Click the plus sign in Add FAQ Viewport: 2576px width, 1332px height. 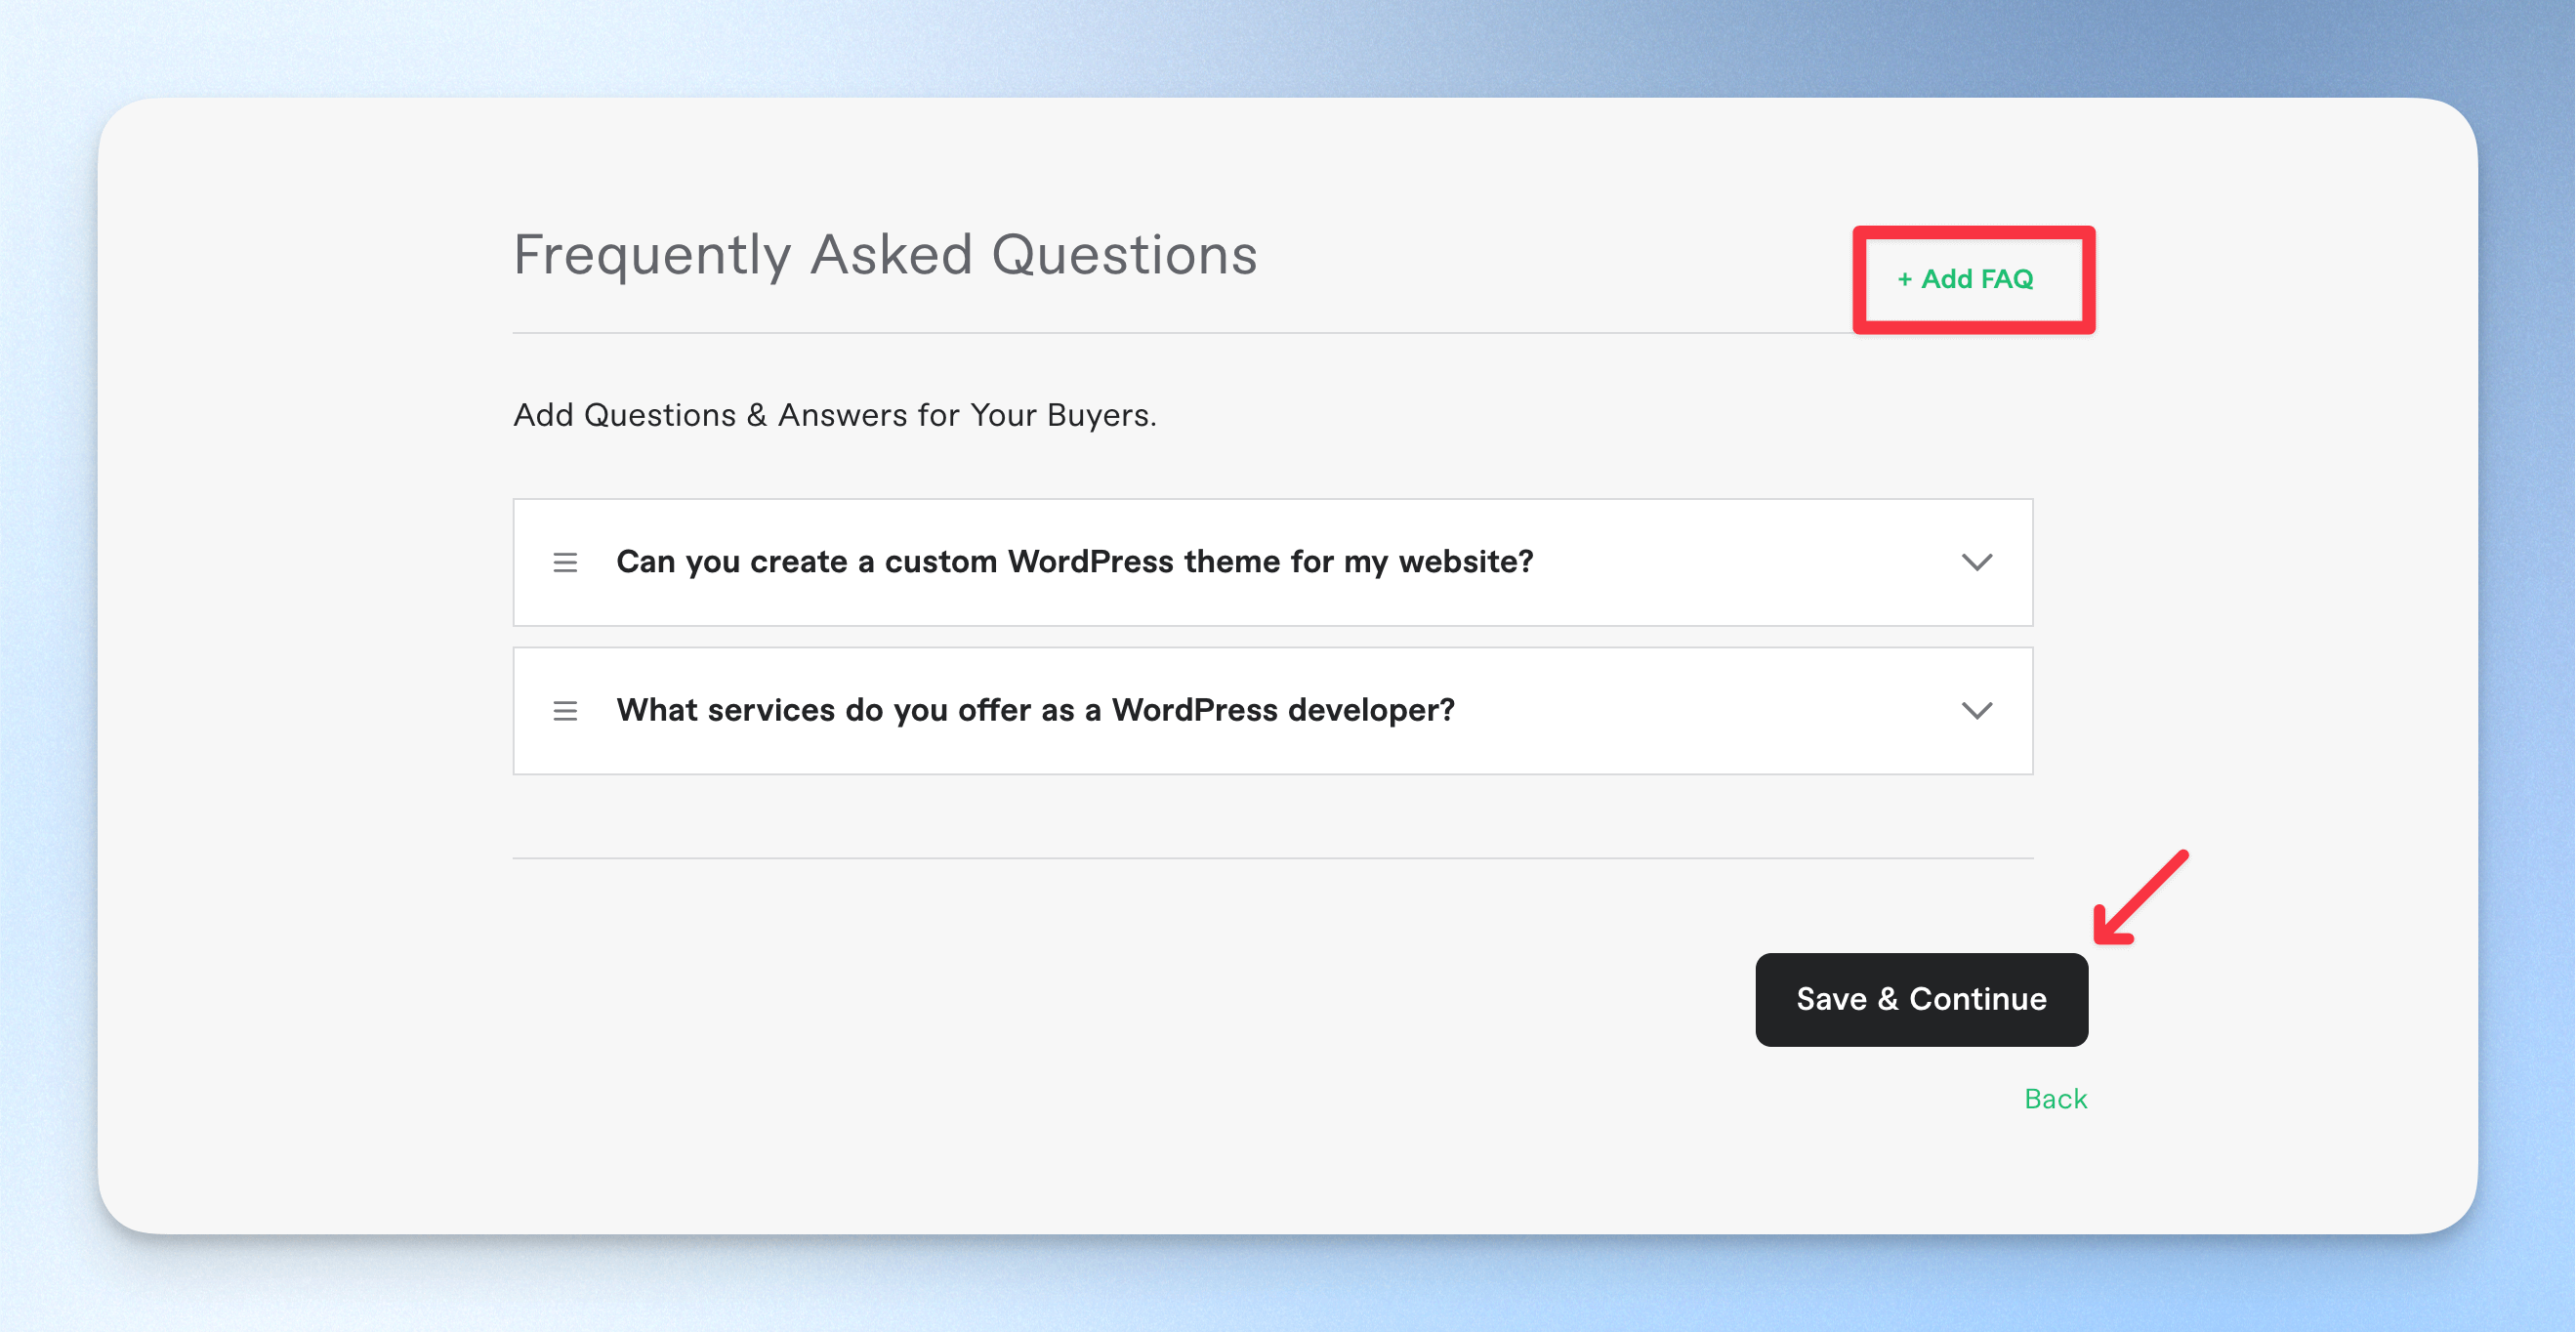(1904, 280)
